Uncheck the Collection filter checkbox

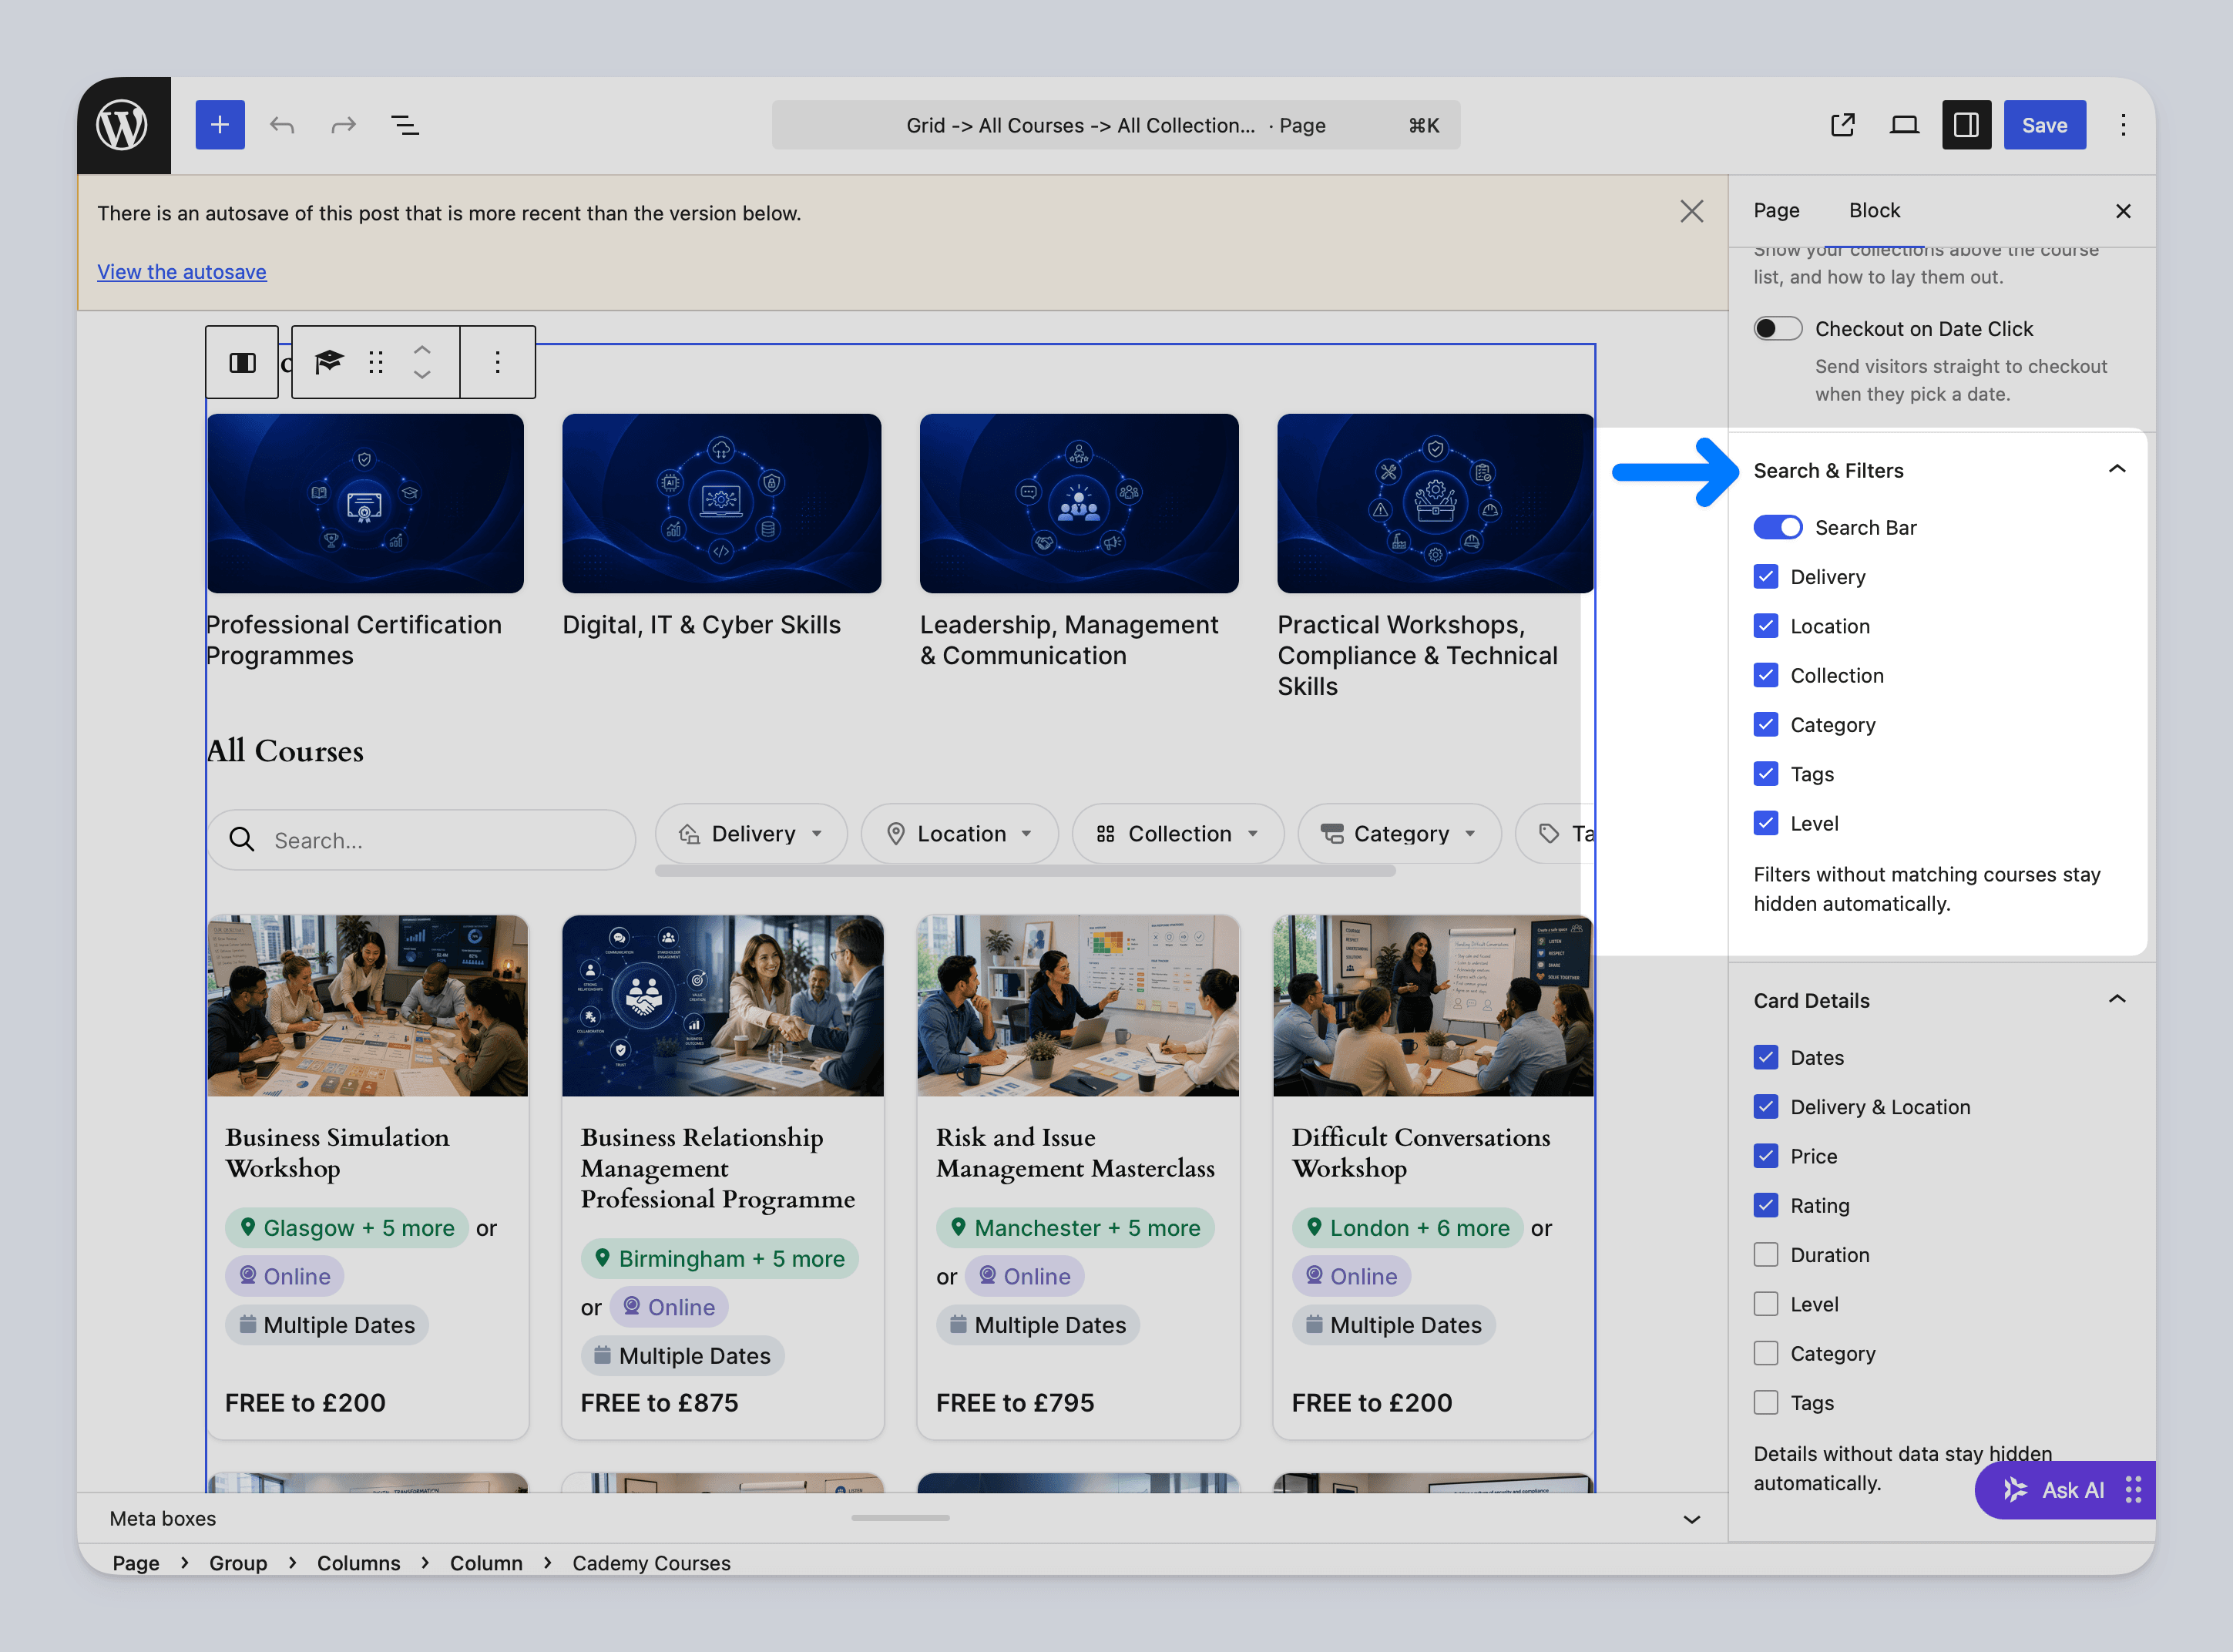pyautogui.click(x=1766, y=675)
